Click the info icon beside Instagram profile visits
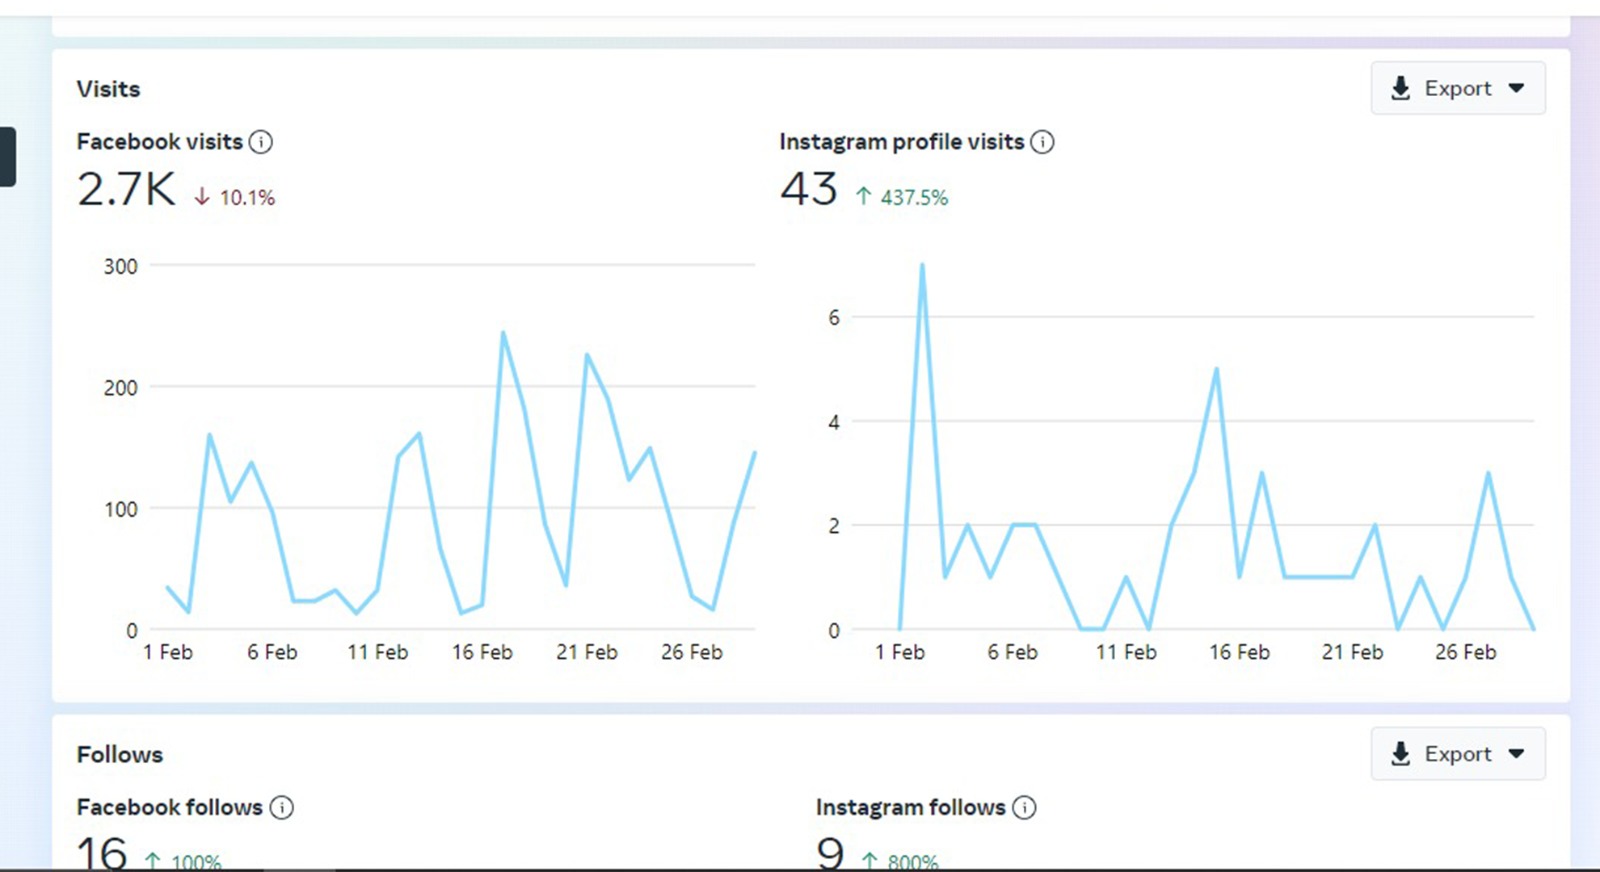The height and width of the screenshot is (872, 1600). (1042, 142)
